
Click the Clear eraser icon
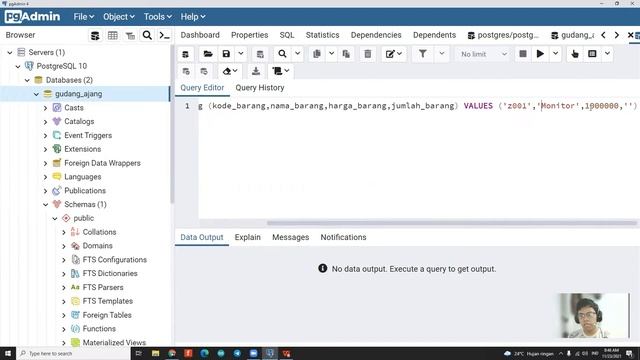(x=227, y=71)
